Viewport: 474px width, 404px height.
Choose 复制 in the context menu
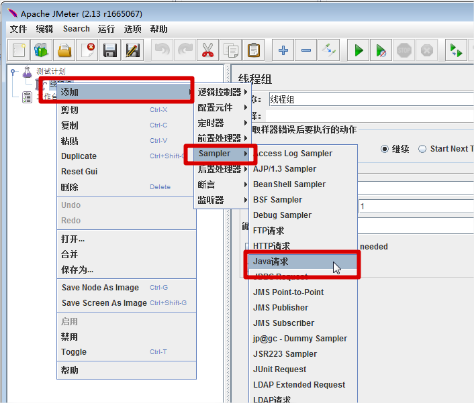pos(126,125)
